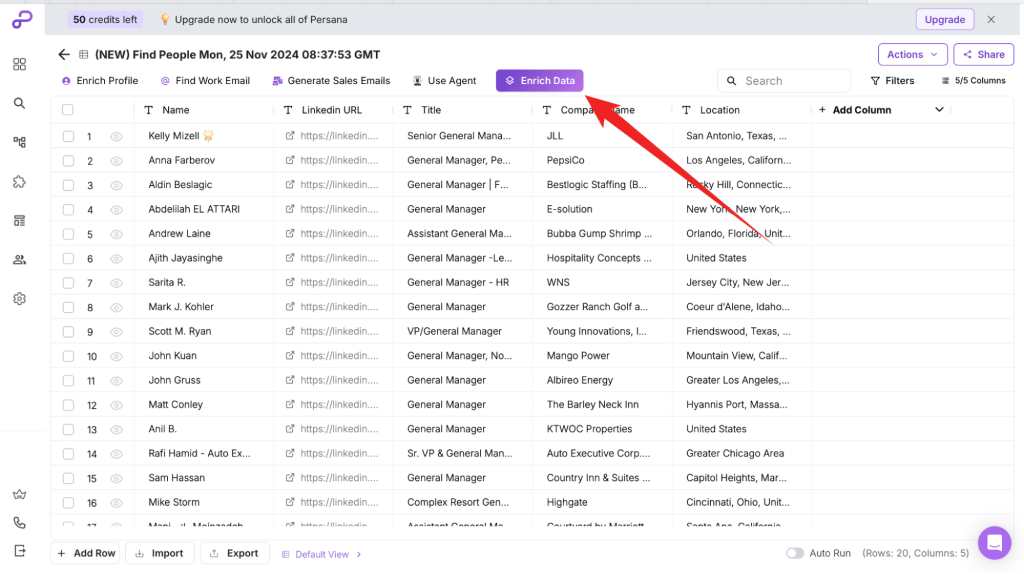Open the search icon in left sidebar
The height and width of the screenshot is (574, 1024).
coord(20,103)
